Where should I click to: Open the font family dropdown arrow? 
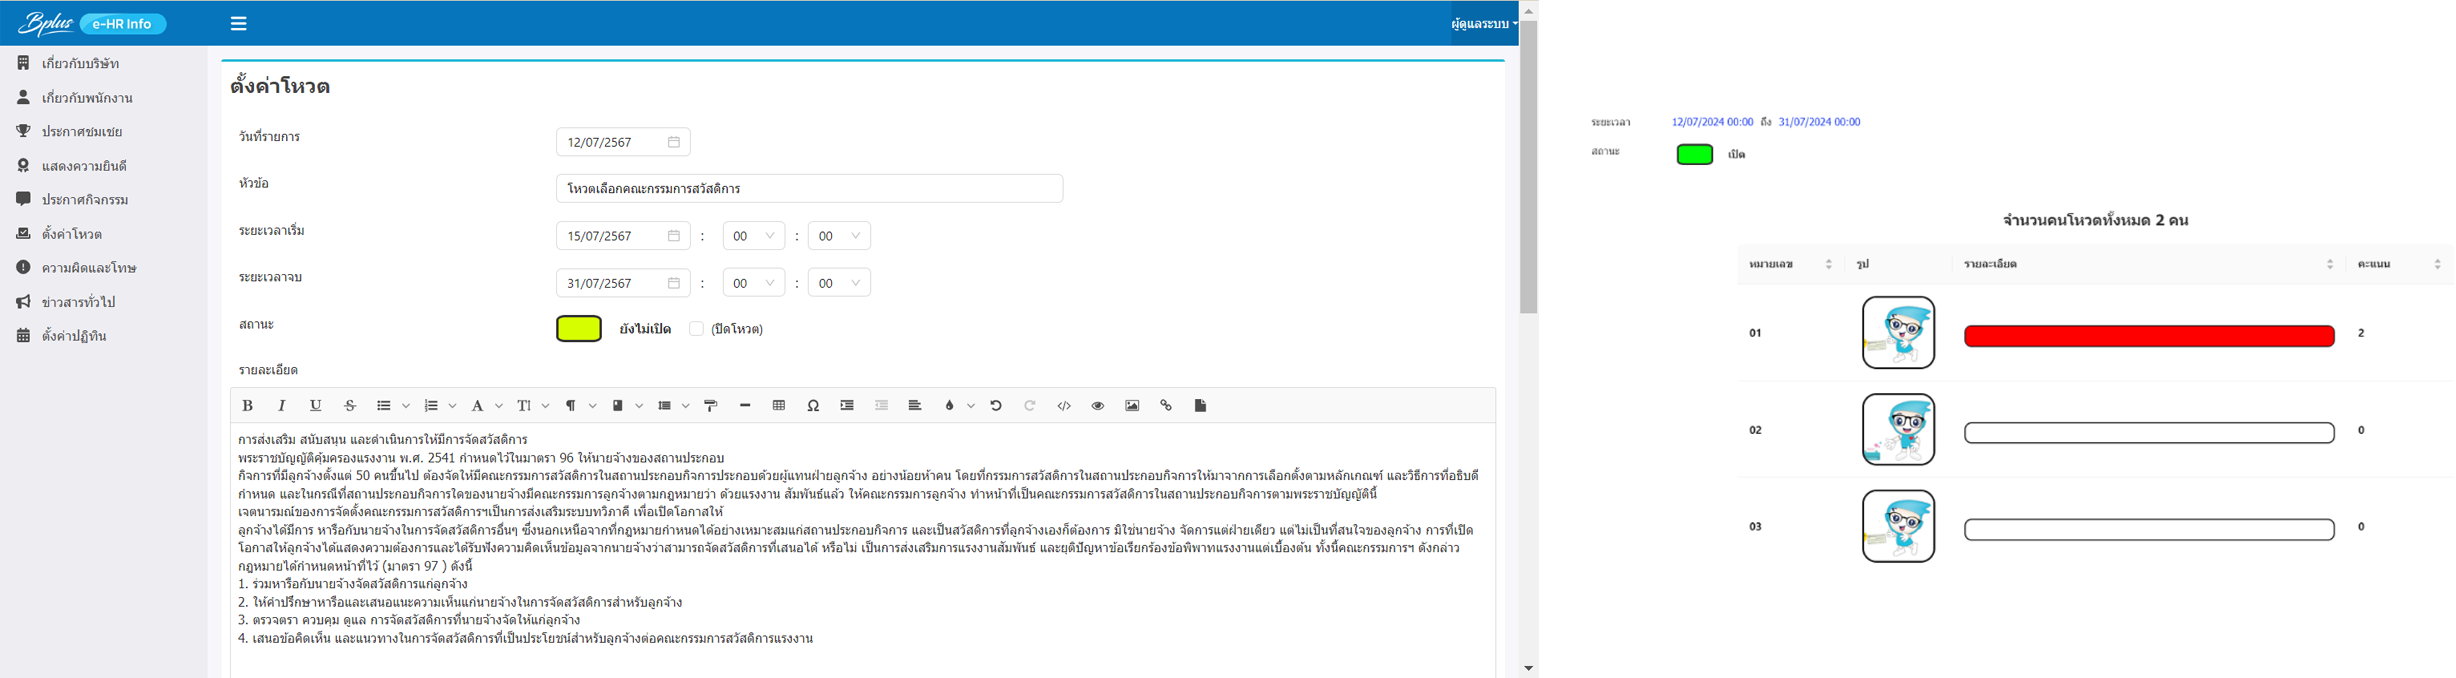click(499, 405)
